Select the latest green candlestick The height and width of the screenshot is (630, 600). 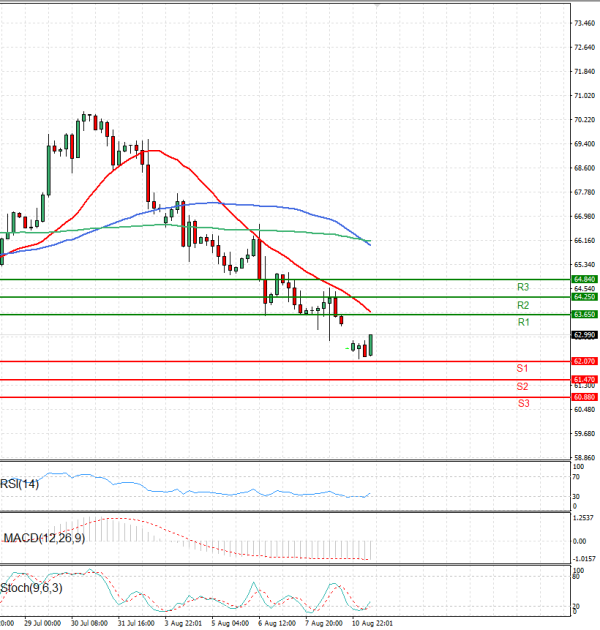[371, 345]
